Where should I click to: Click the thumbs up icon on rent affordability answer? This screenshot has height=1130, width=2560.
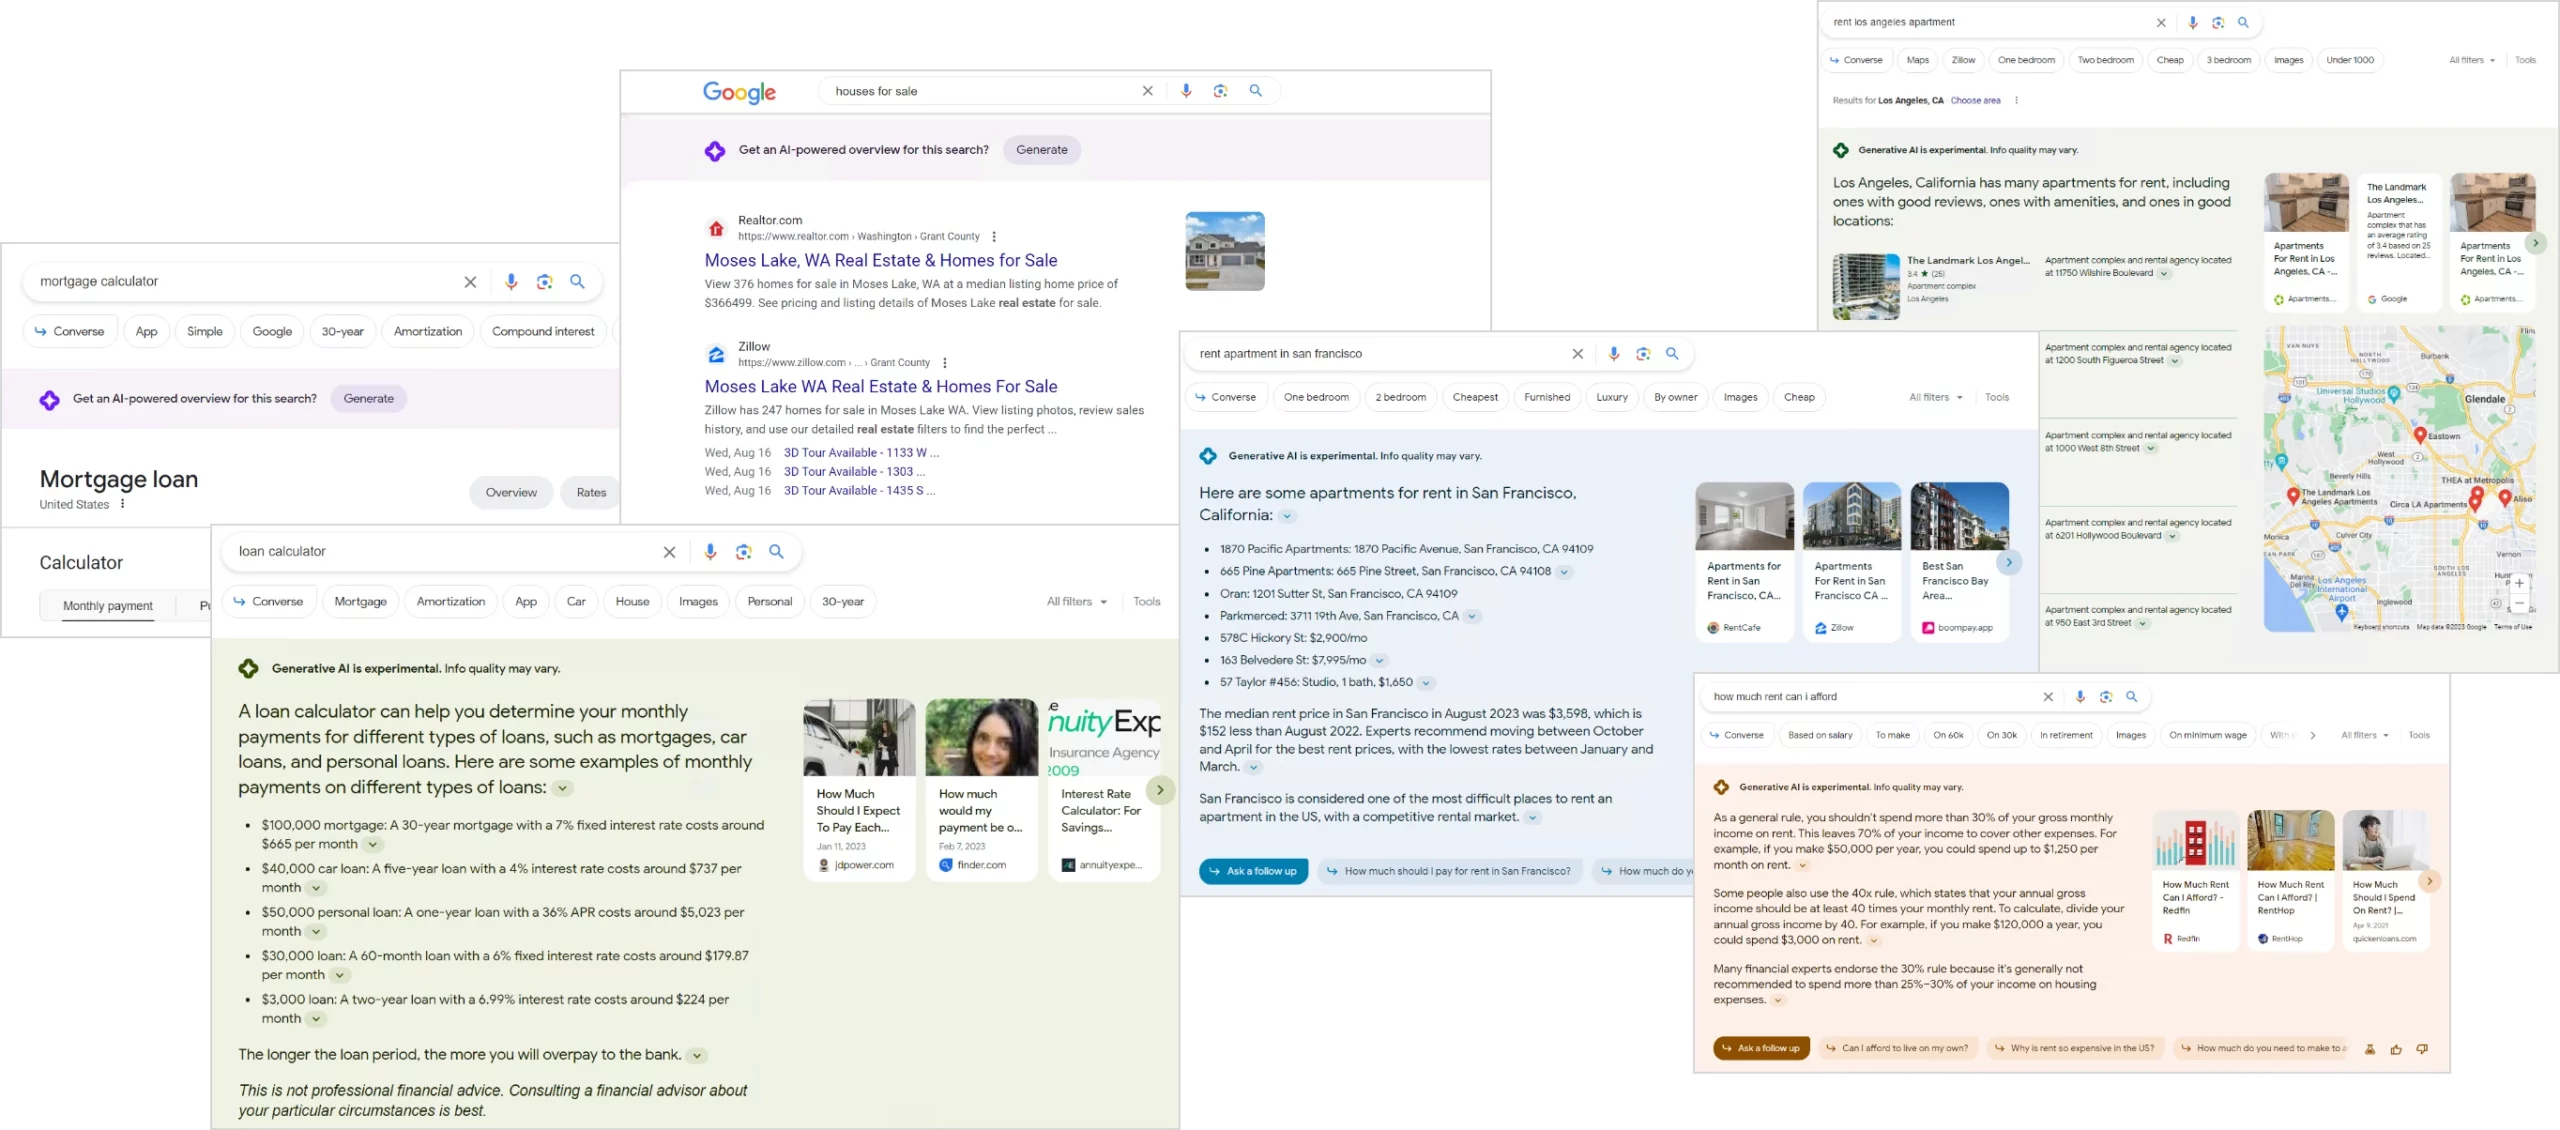tap(2396, 1049)
